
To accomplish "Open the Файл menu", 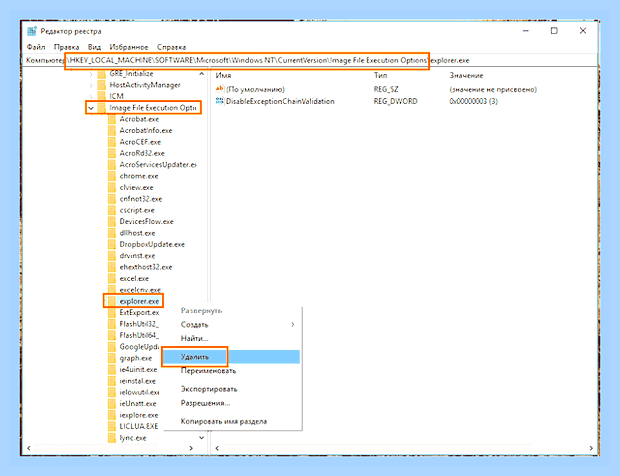I will coord(36,47).
